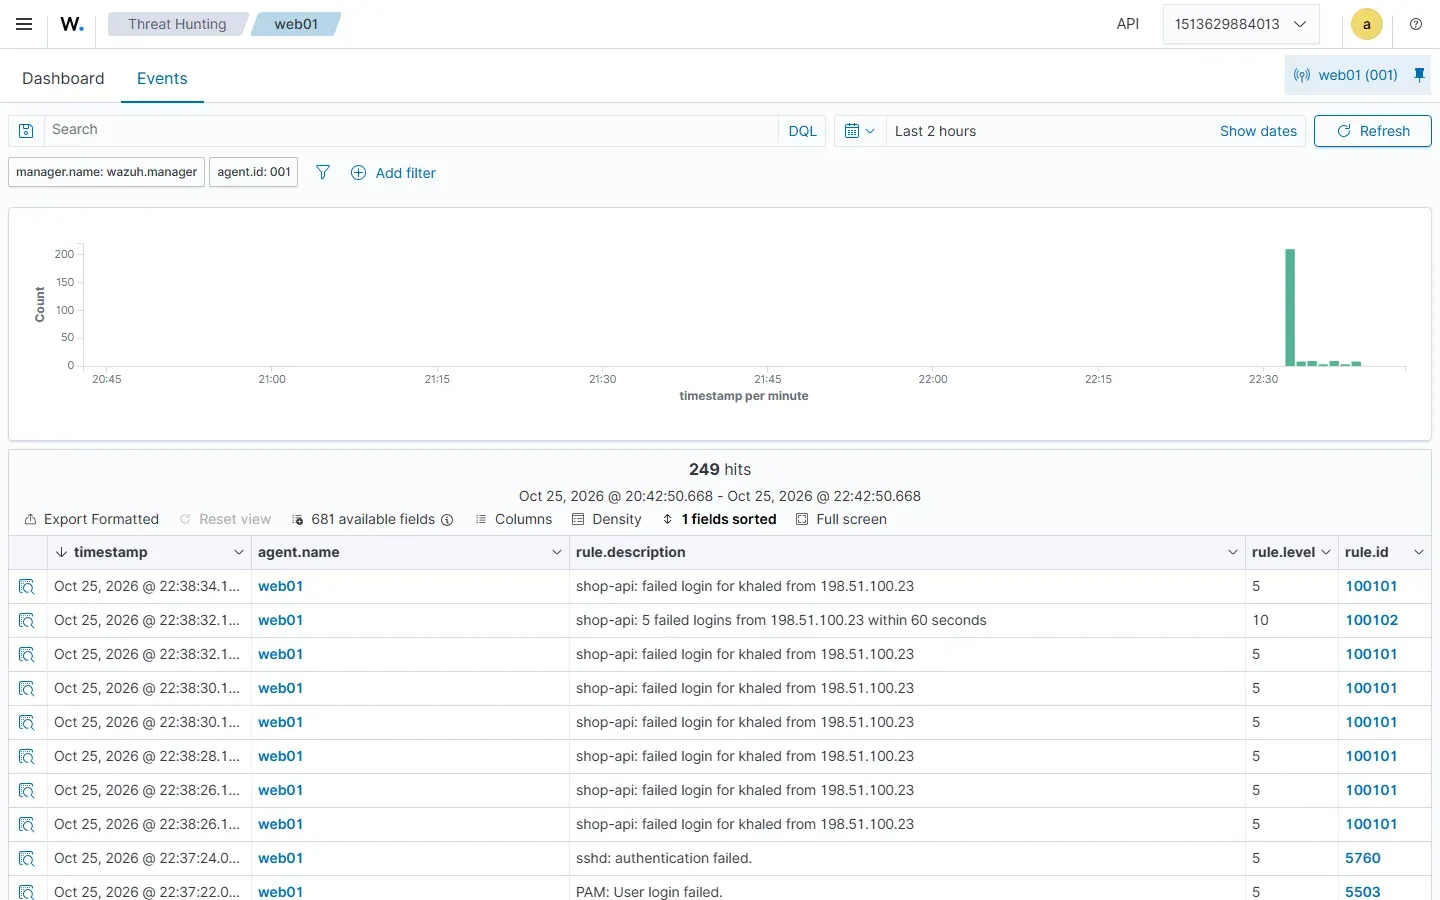Export Formatted results
Viewport: 1440px width, 900px height.
point(91,520)
